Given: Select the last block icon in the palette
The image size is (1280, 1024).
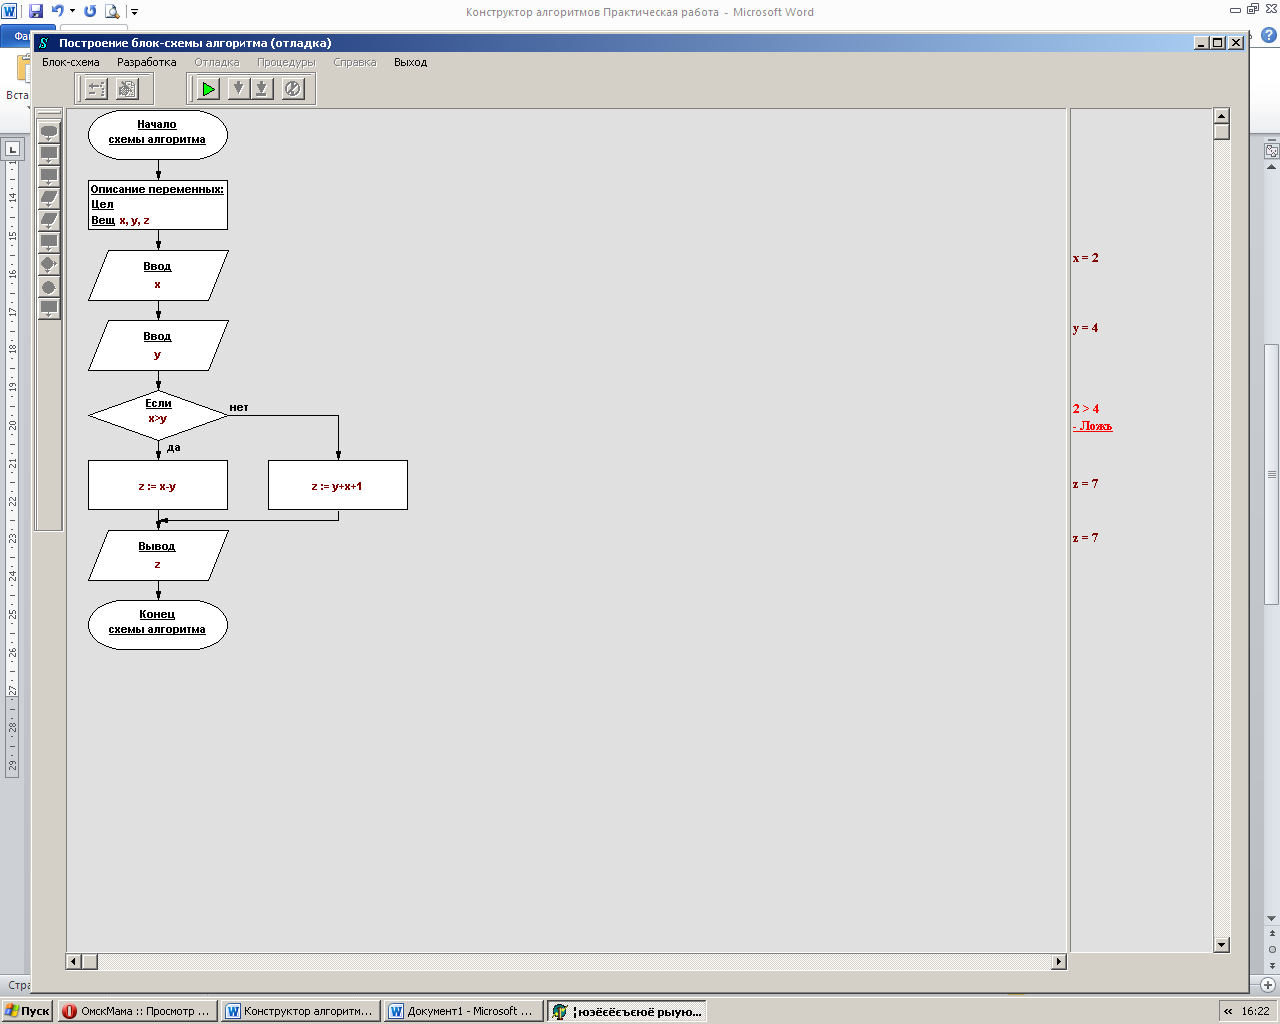Looking at the screenshot, I should (49, 309).
